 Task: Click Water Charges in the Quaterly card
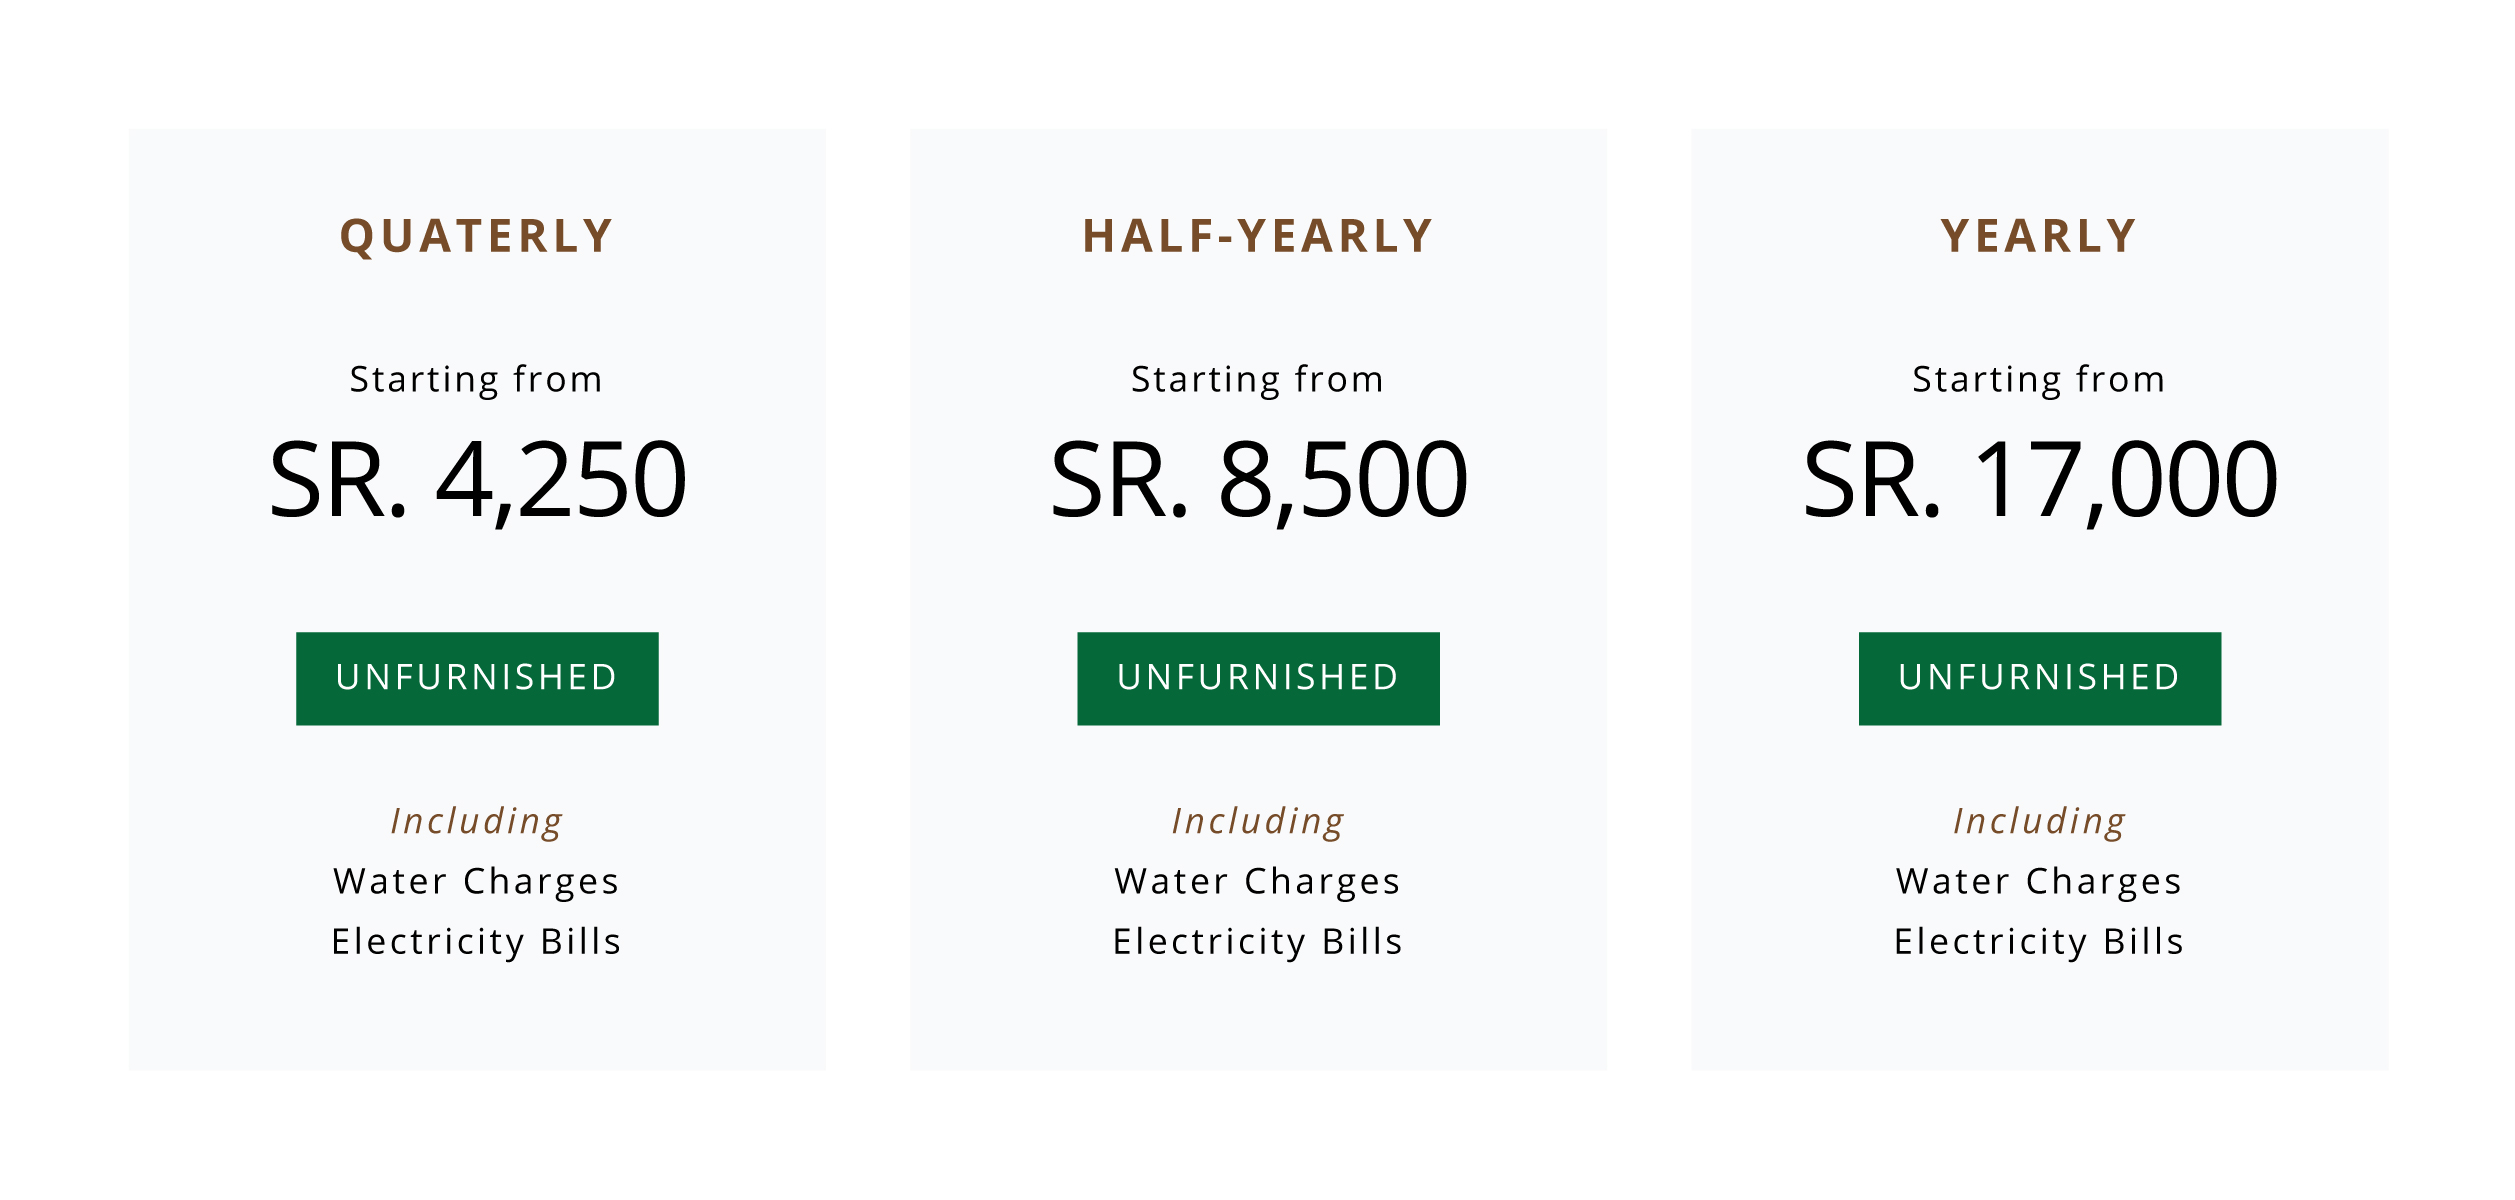point(477,881)
